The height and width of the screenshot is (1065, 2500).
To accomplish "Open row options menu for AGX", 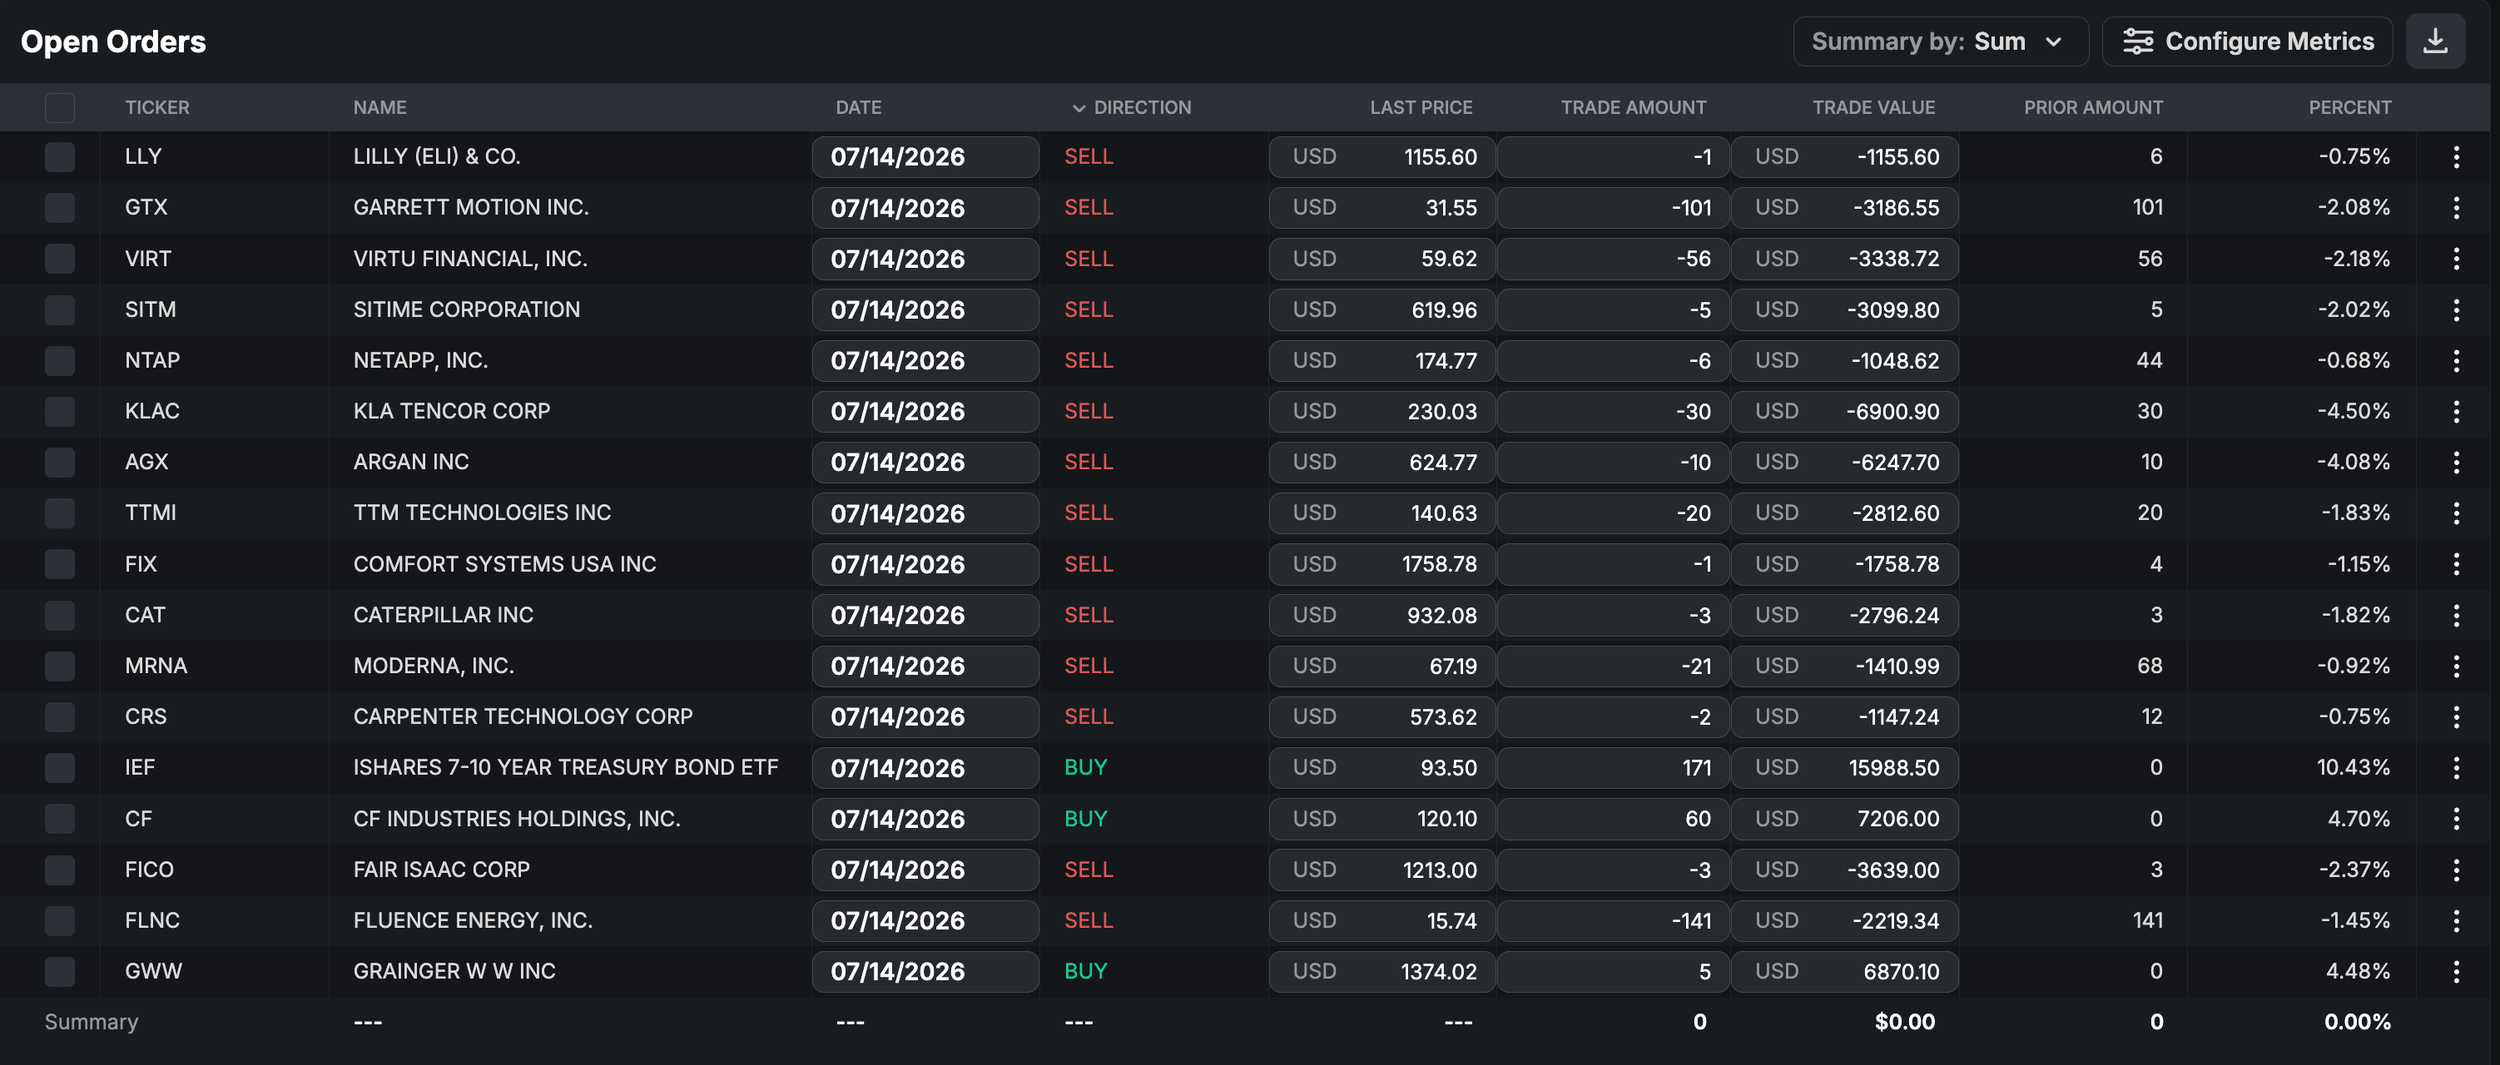I will pos(2456,462).
